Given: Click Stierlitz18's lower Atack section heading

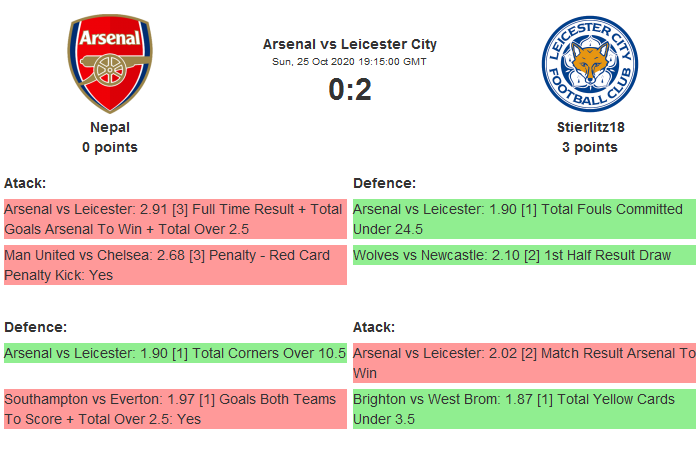Looking at the screenshot, I should pos(374,327).
